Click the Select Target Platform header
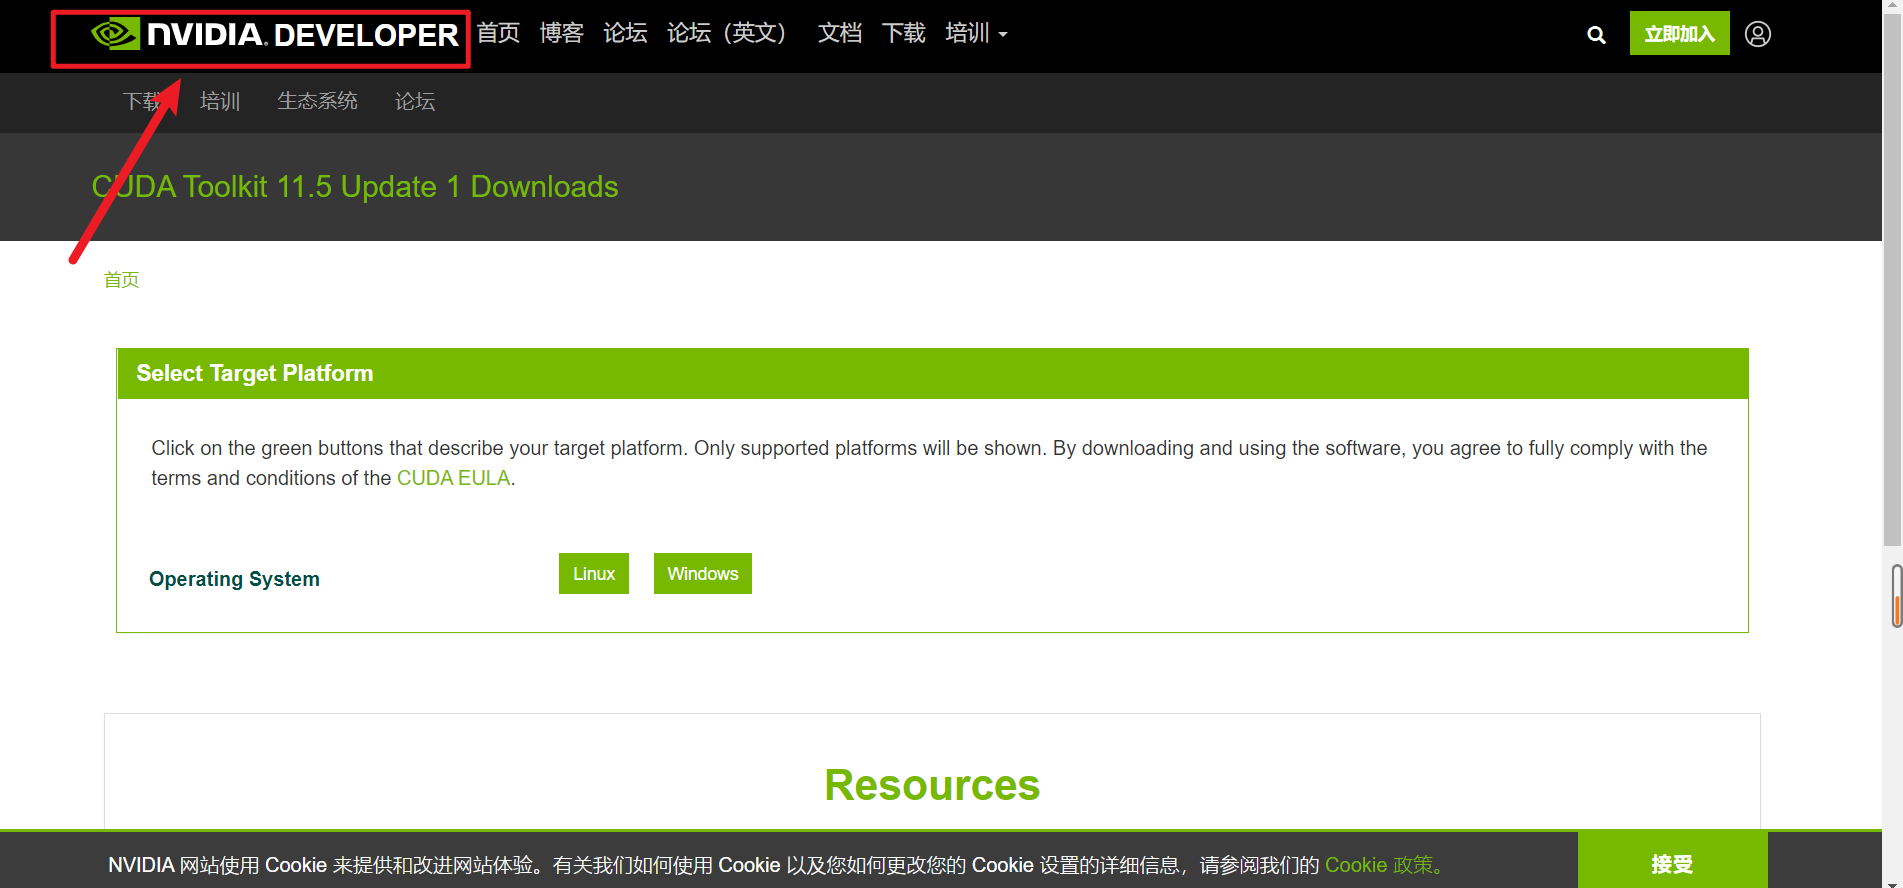Viewport: 1903px width, 888px height. click(x=932, y=373)
